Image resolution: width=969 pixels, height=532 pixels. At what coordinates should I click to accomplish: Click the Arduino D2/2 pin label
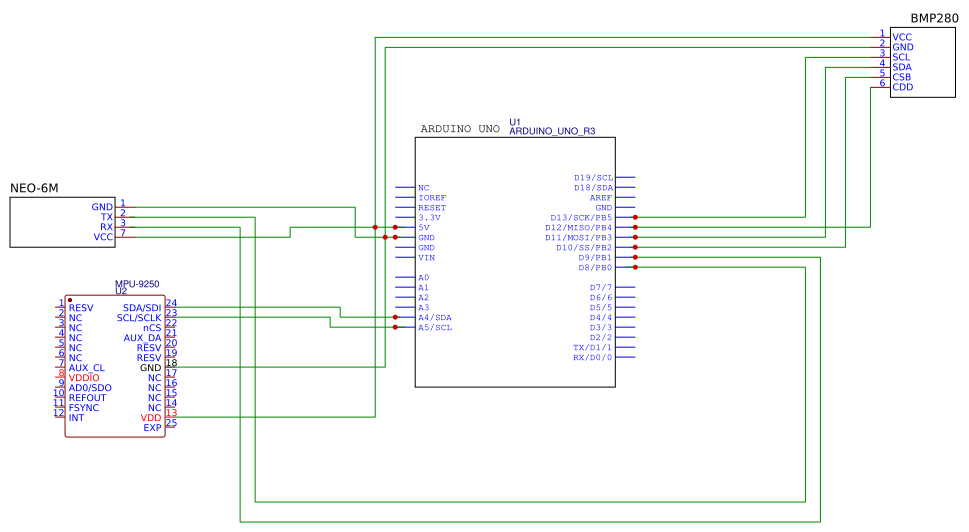(x=601, y=337)
